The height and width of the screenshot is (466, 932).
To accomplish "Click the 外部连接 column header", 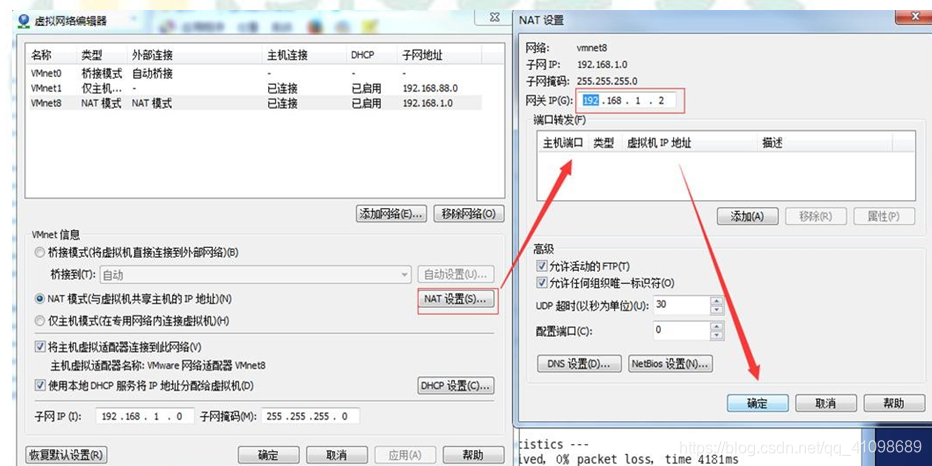I will [x=195, y=55].
